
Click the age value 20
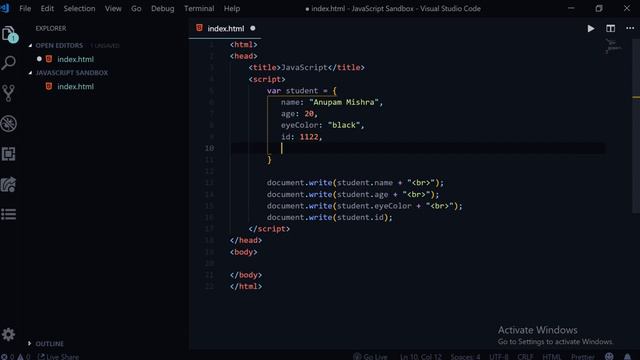click(x=309, y=114)
